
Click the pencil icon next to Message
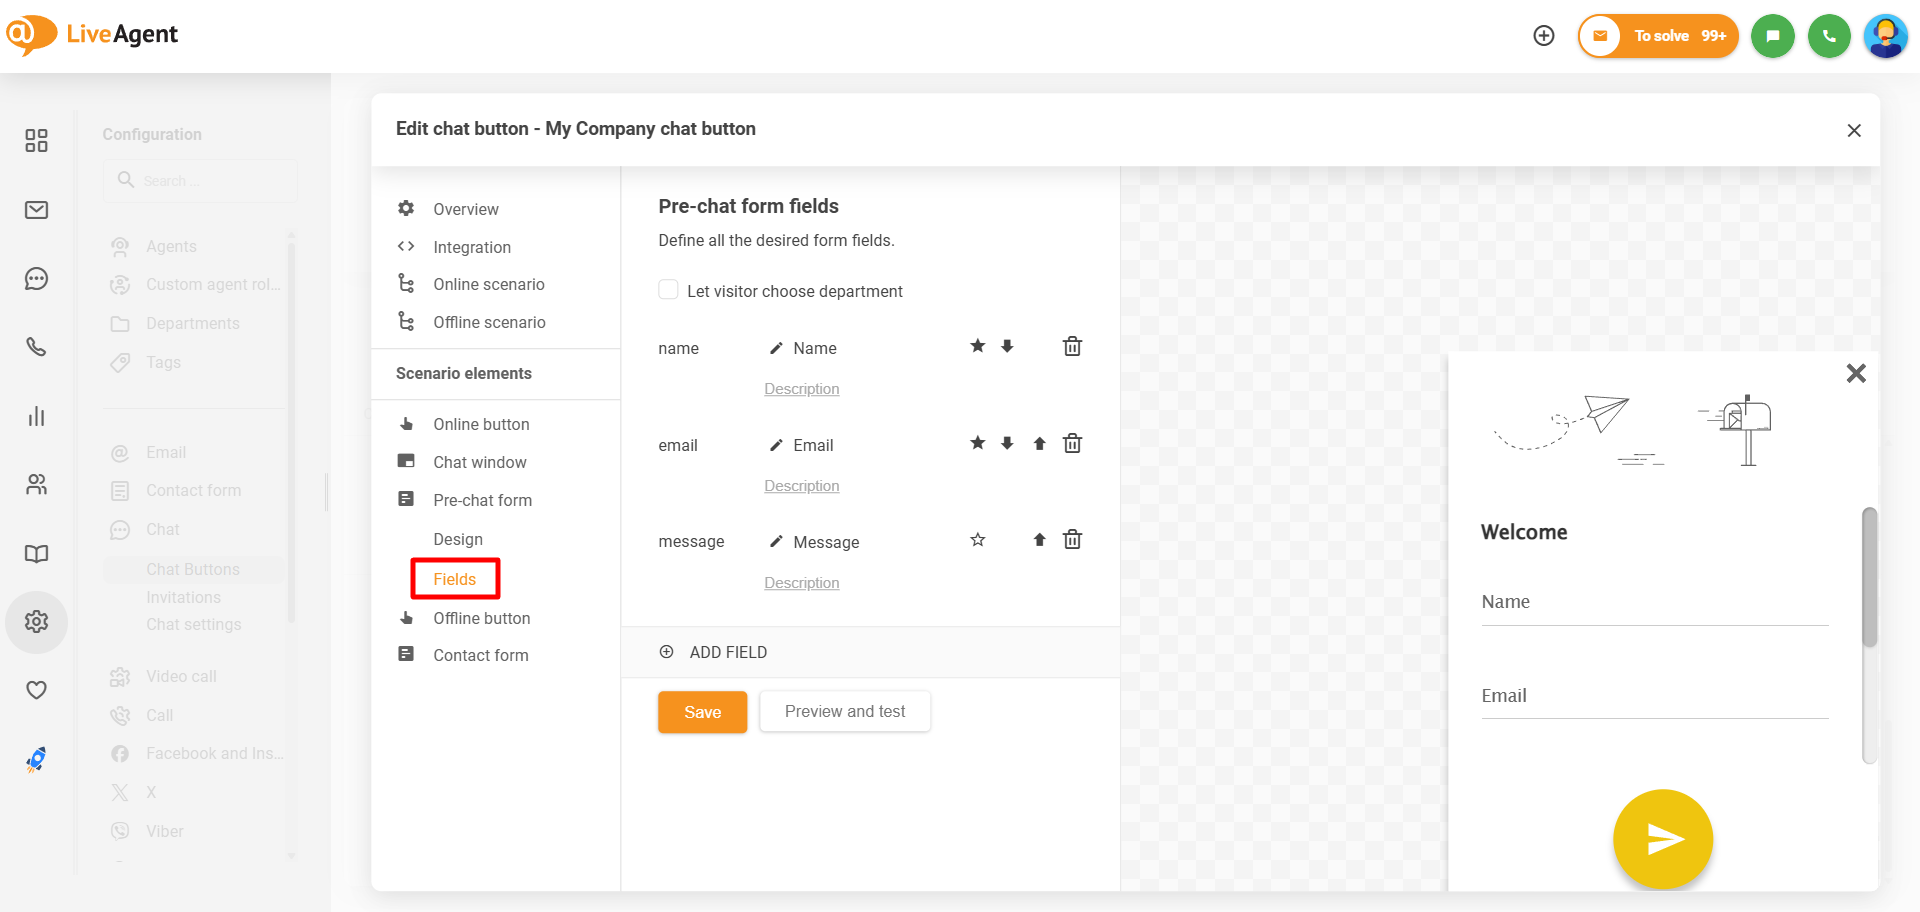[776, 542]
